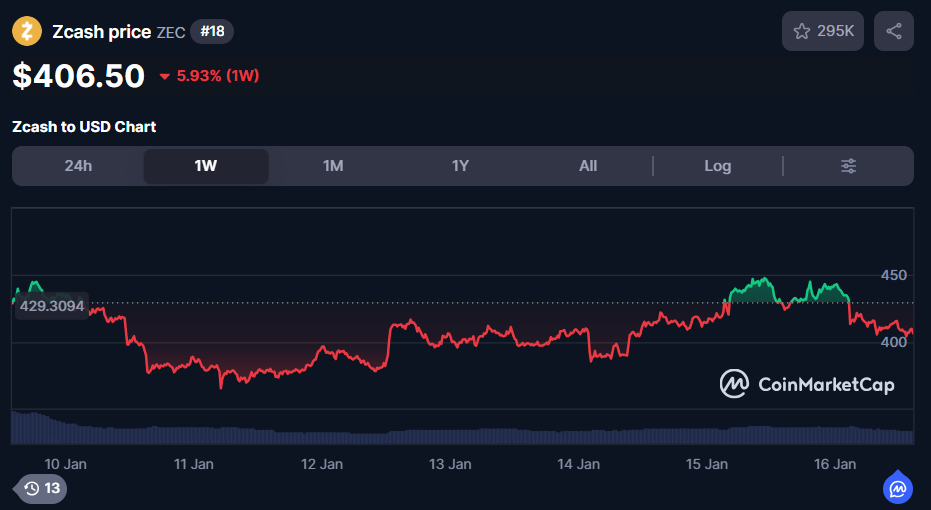931x510 pixels.
Task: Click the 10 Jan date label
Action: click(65, 464)
